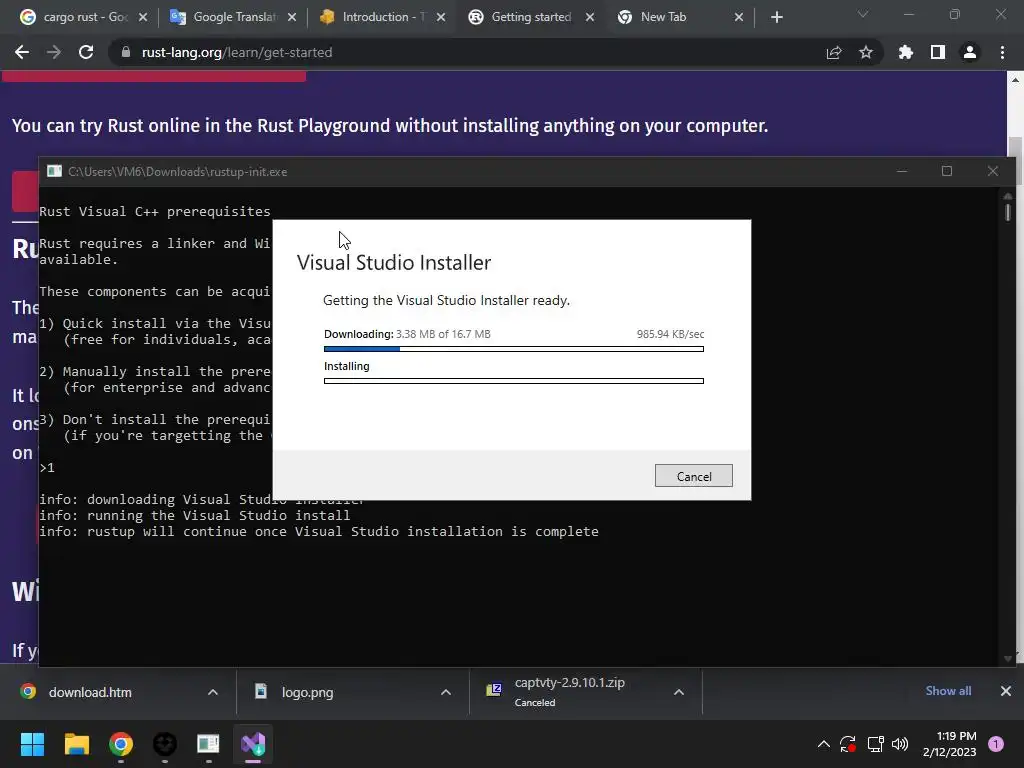
Task: Expand options for captvty zip download
Action: (x=679, y=692)
